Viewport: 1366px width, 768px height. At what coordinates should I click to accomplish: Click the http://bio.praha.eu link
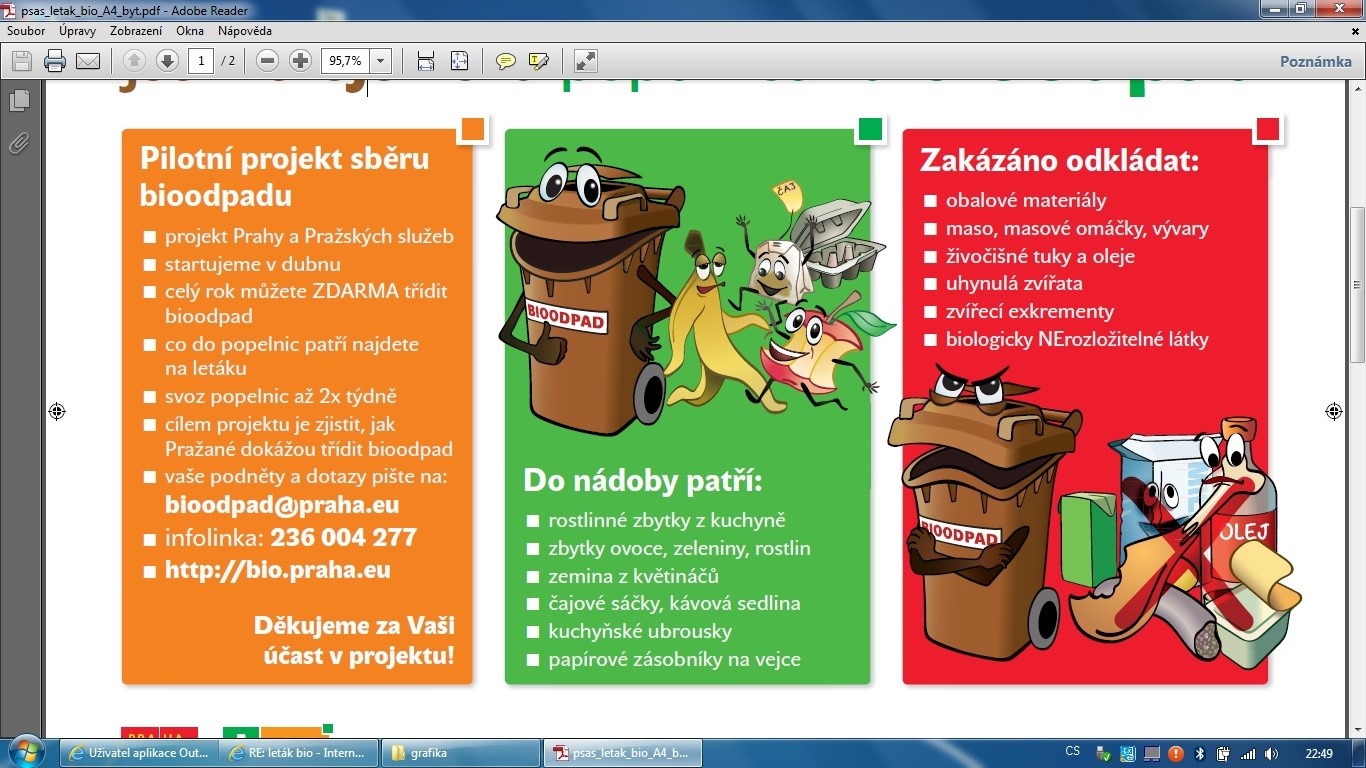click(x=278, y=570)
